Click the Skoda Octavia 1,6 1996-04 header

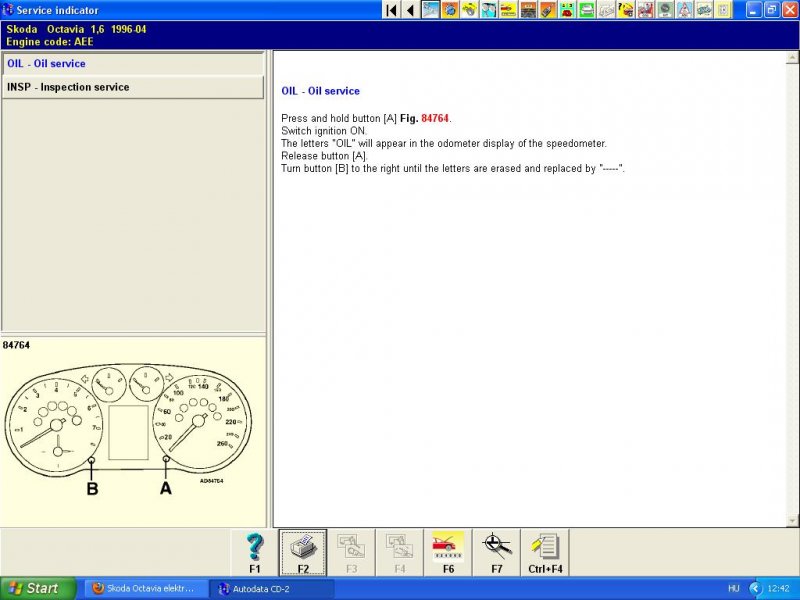coord(77,30)
